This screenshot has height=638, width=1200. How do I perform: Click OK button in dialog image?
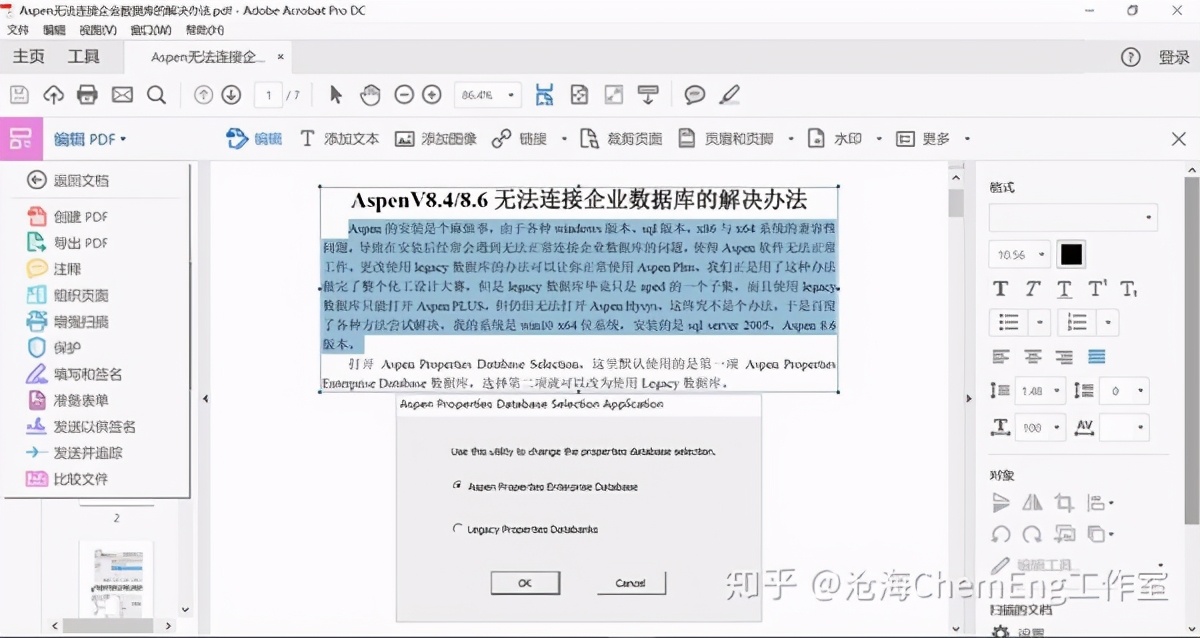click(525, 582)
